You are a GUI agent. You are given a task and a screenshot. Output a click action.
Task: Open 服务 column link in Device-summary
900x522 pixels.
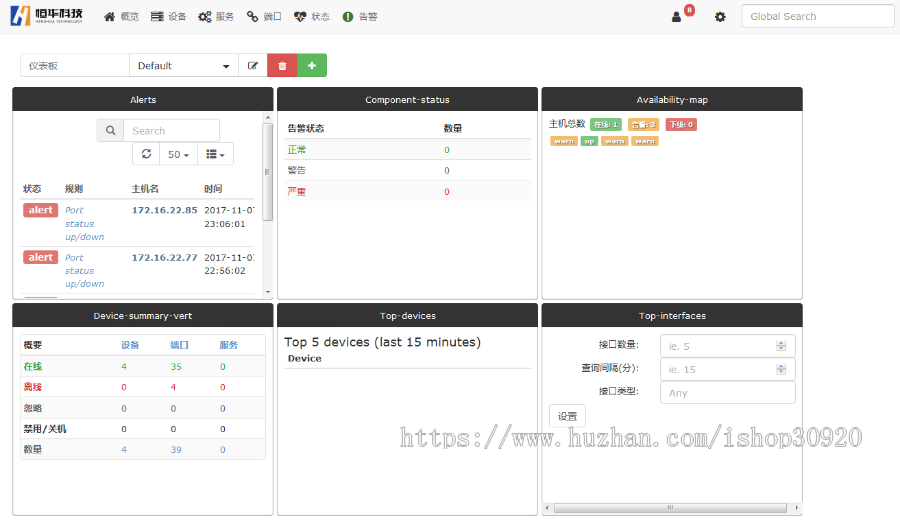tap(228, 345)
